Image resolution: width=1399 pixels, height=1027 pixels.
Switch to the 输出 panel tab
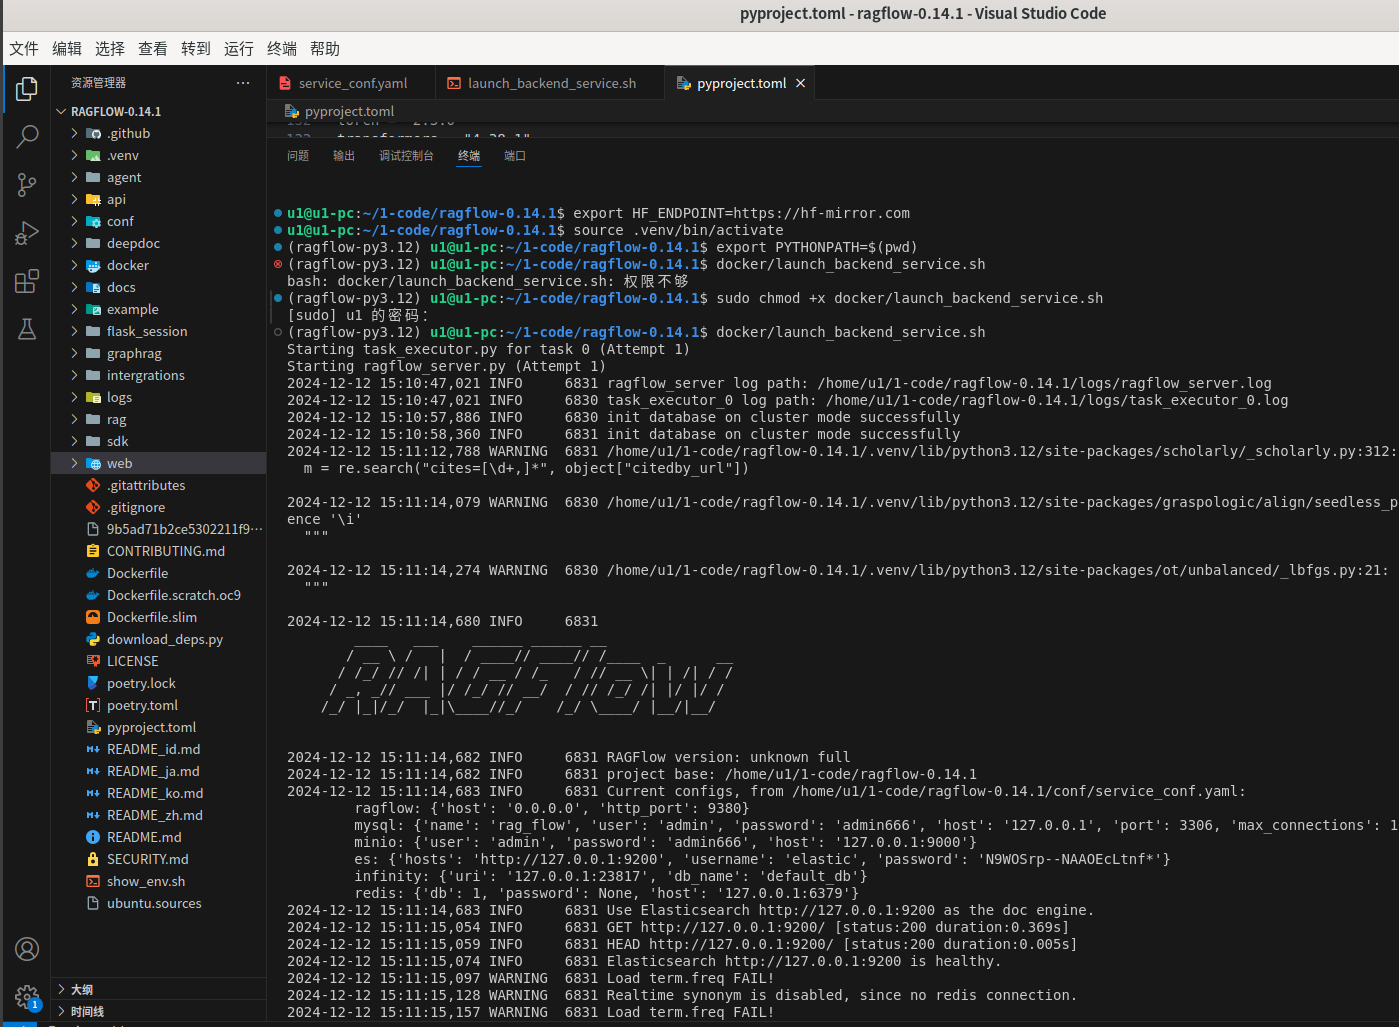click(x=344, y=156)
